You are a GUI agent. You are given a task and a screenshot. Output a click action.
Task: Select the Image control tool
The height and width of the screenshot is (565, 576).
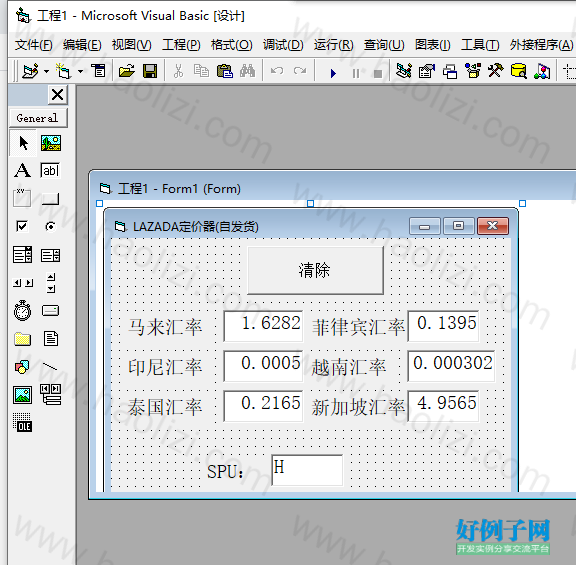(22, 395)
